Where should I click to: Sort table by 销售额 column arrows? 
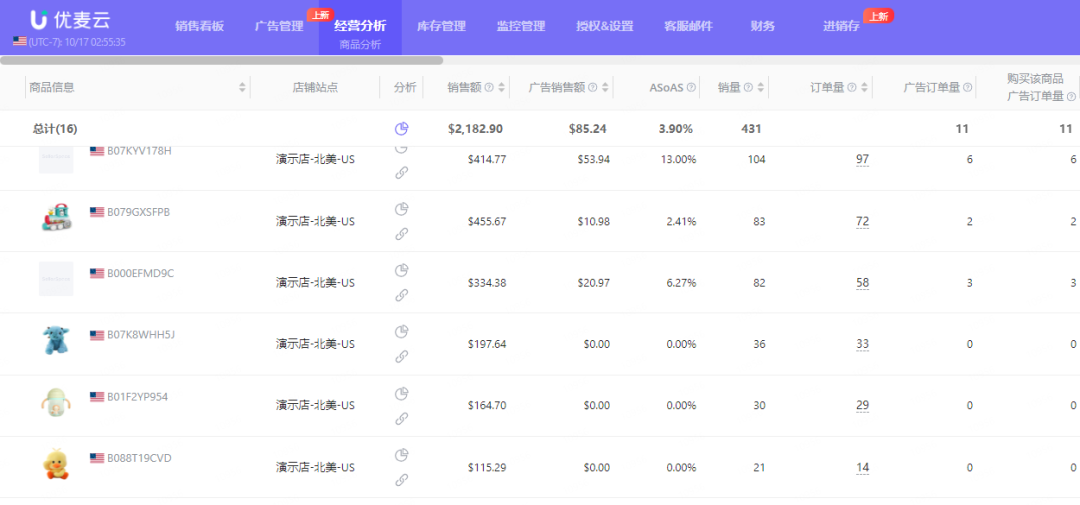tap(501, 87)
